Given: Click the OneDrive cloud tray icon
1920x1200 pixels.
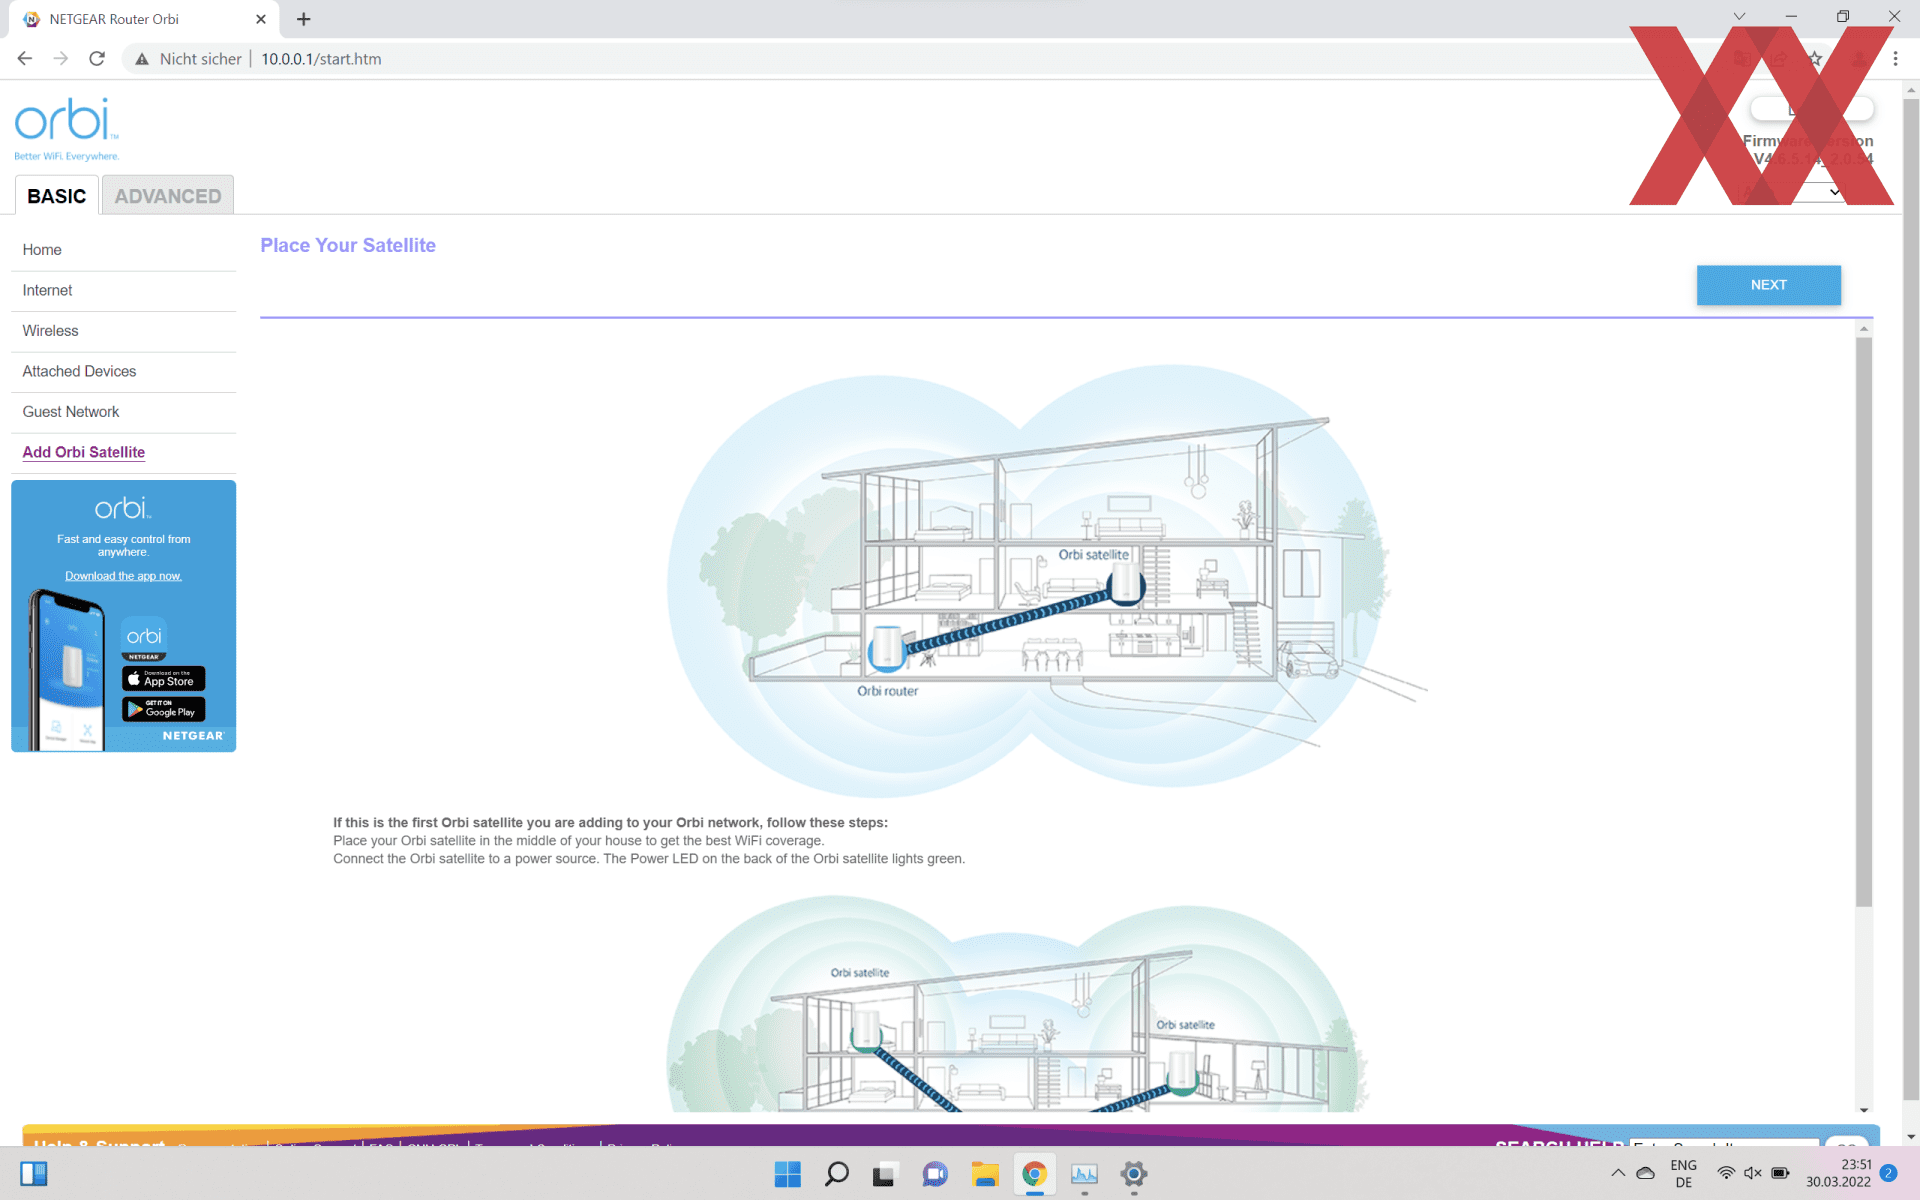Looking at the screenshot, I should 1645,1173.
